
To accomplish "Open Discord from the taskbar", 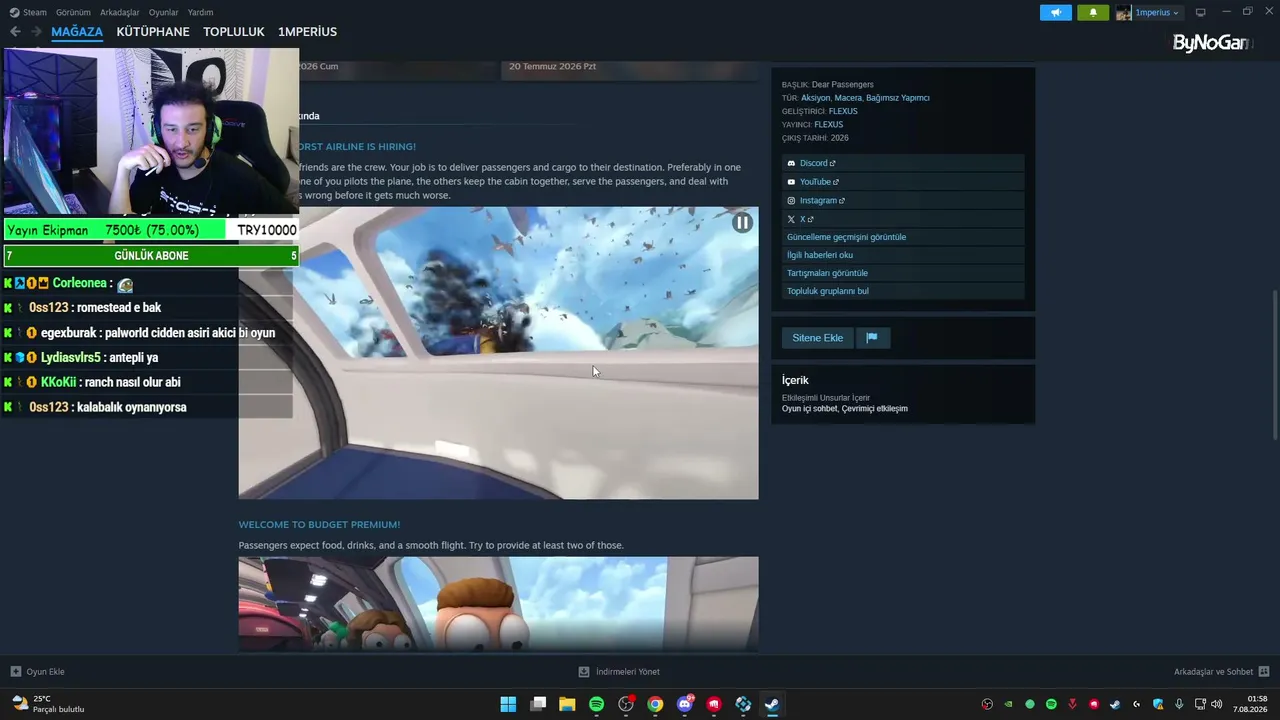I will (685, 704).
